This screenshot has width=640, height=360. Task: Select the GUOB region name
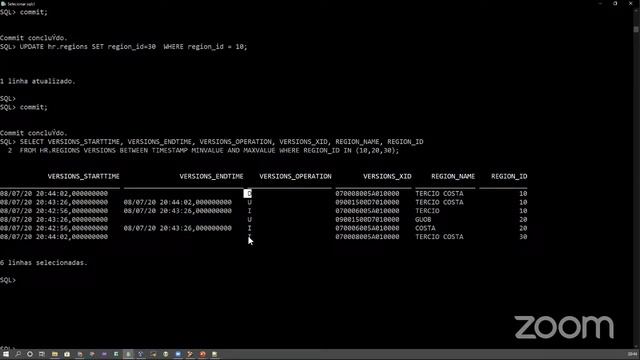[x=423, y=220]
